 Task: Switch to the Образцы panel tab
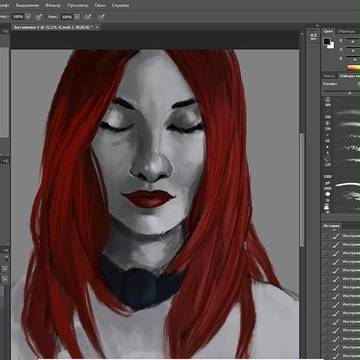[x=346, y=31]
